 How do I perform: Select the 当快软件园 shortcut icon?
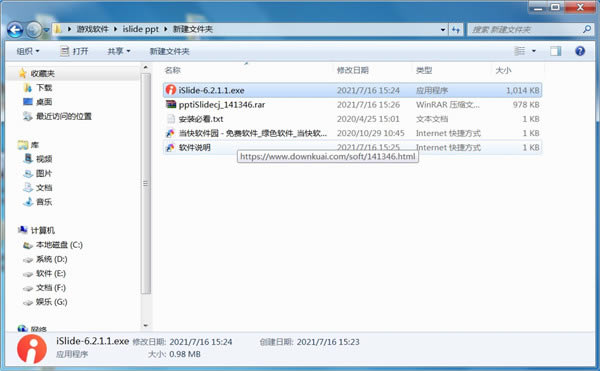(170, 133)
